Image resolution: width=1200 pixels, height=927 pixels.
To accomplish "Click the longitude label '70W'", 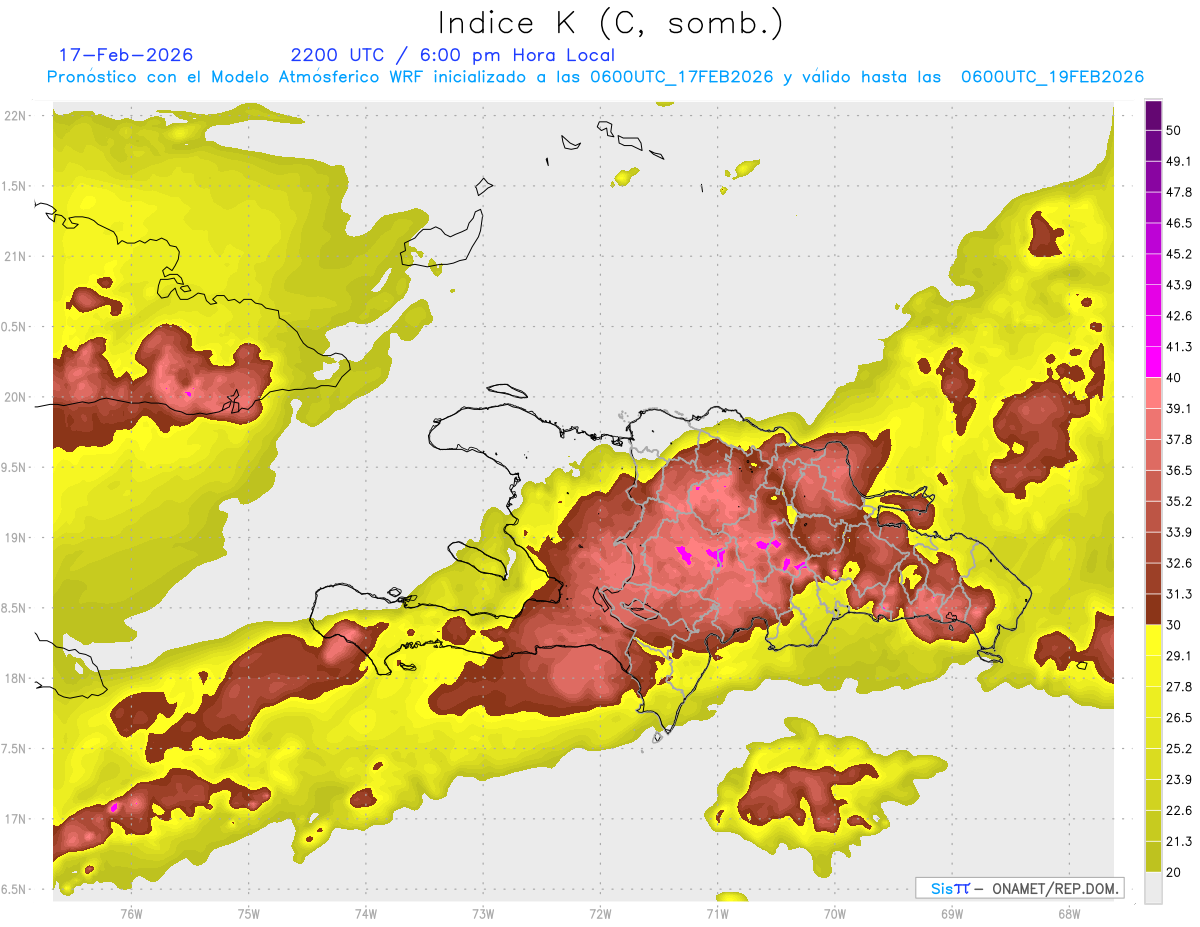I will tap(834, 913).
